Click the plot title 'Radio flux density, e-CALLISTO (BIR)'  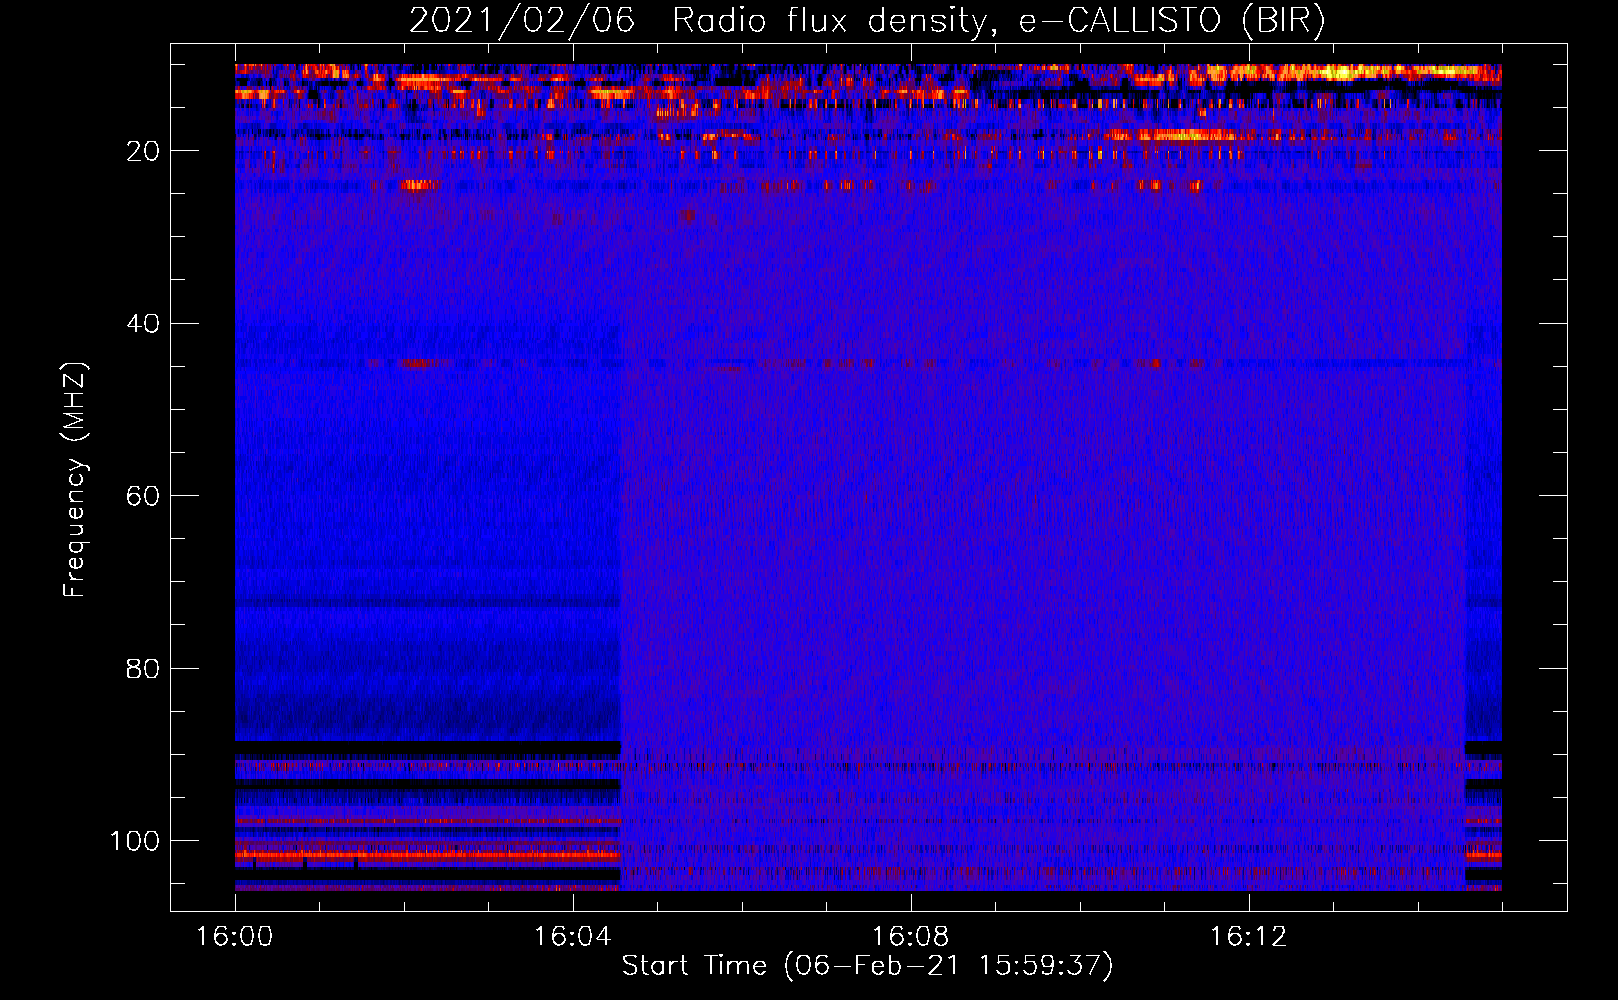click(999, 21)
